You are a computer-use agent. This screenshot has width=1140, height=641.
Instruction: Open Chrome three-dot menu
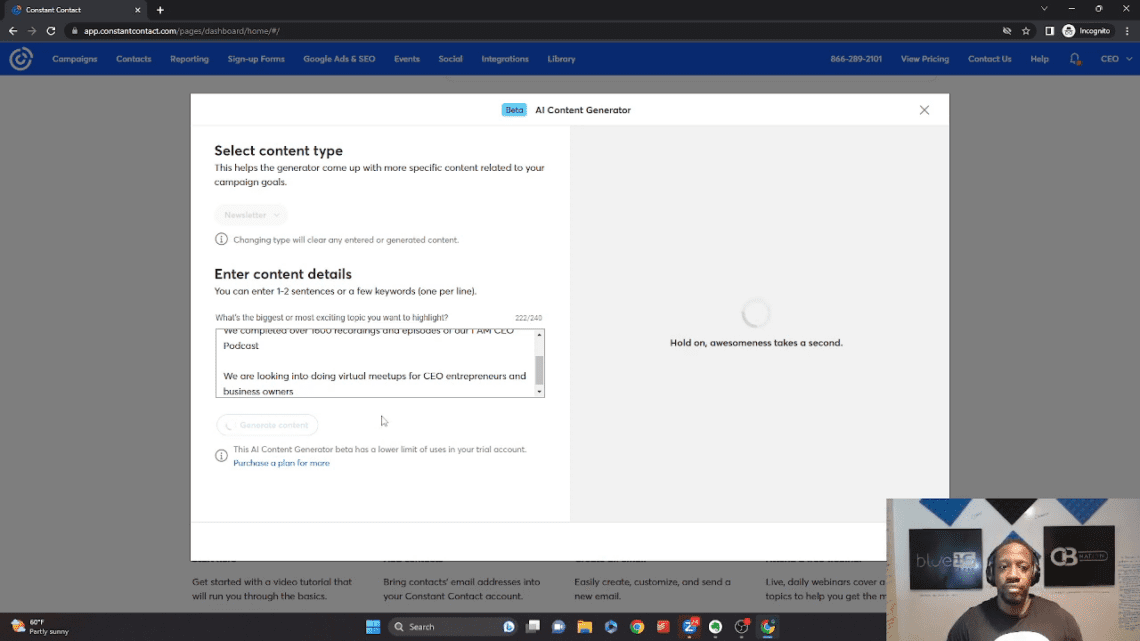pyautogui.click(x=1127, y=31)
